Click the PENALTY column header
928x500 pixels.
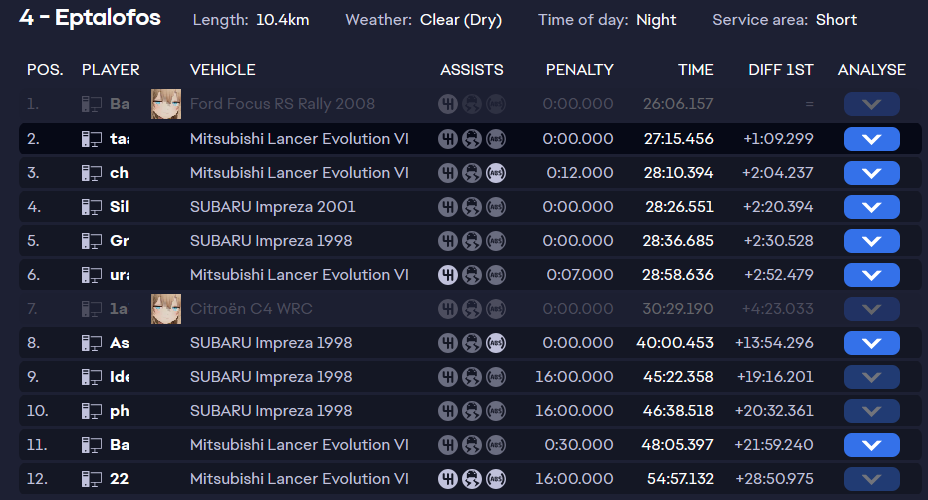click(x=579, y=70)
